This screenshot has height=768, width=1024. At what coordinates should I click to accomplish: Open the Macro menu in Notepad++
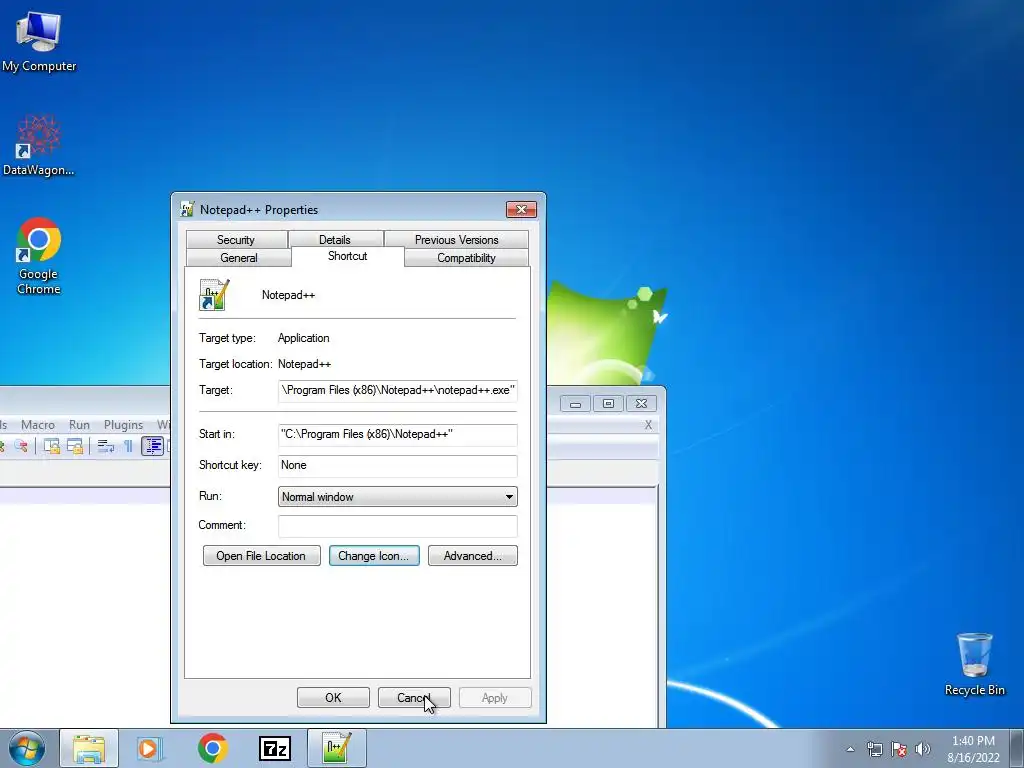38,424
